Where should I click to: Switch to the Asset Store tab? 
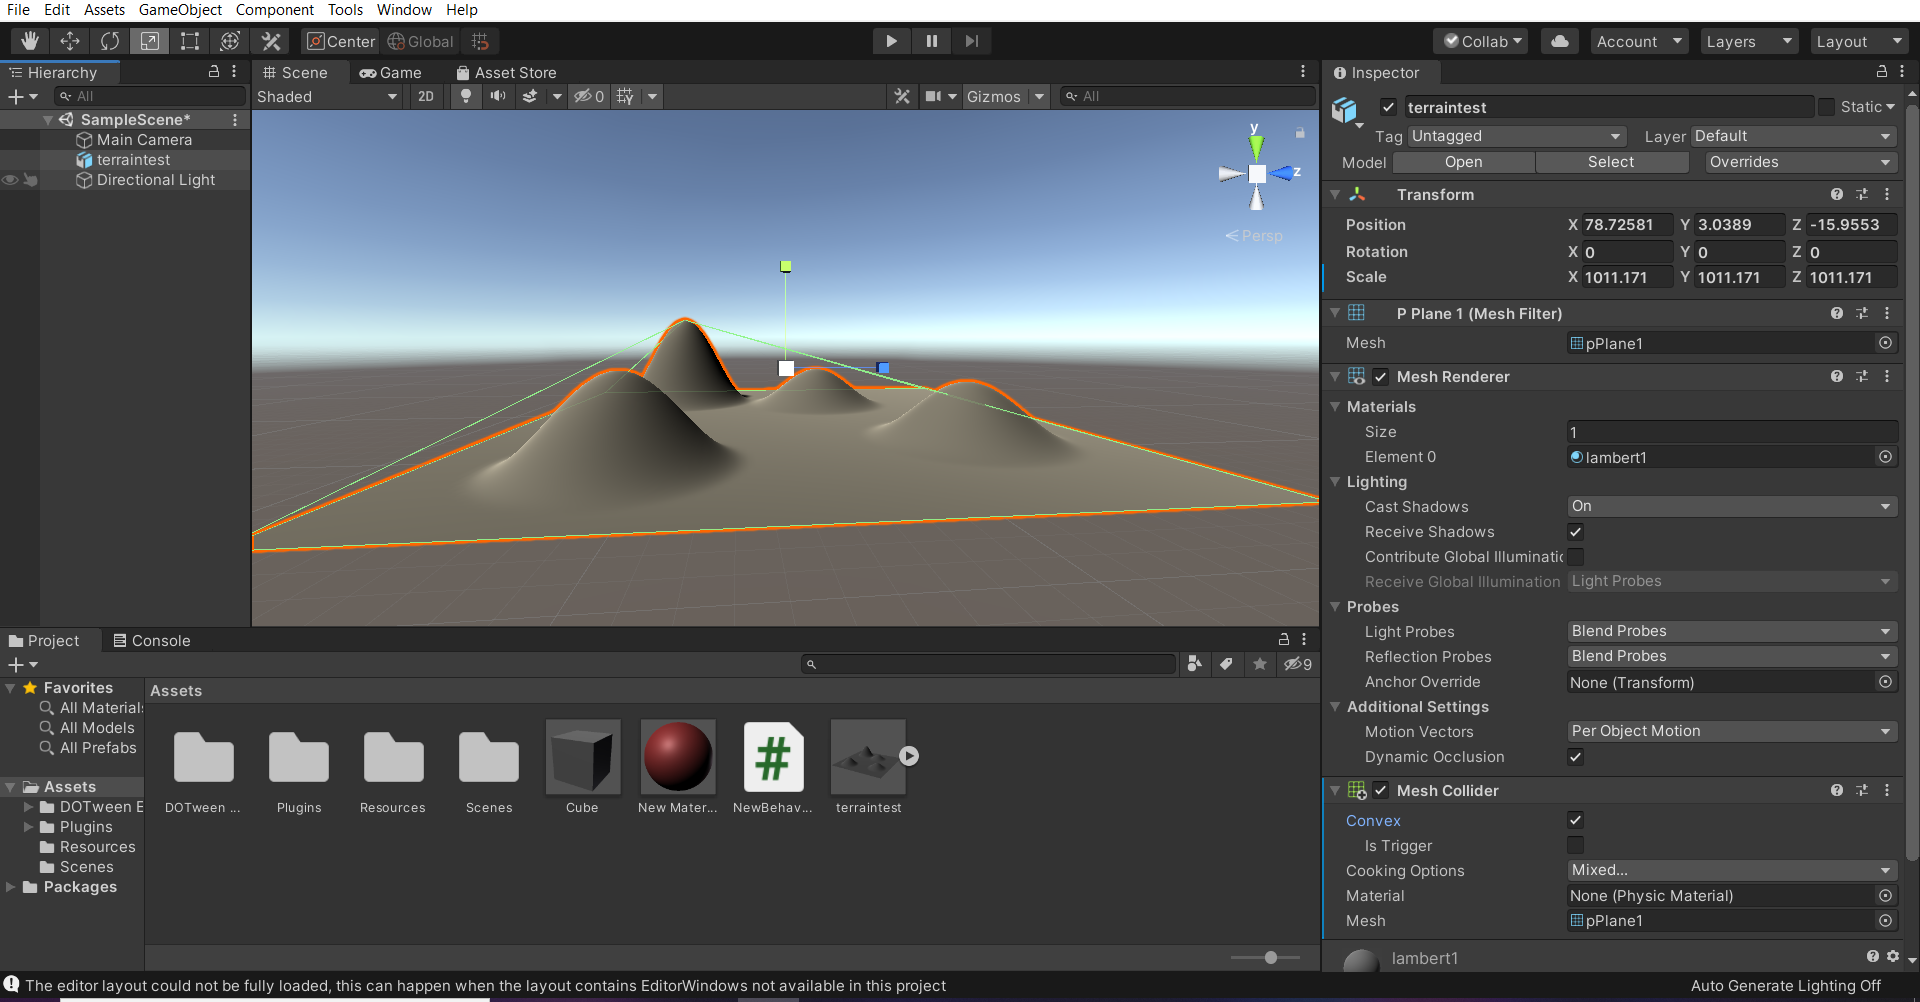(506, 72)
